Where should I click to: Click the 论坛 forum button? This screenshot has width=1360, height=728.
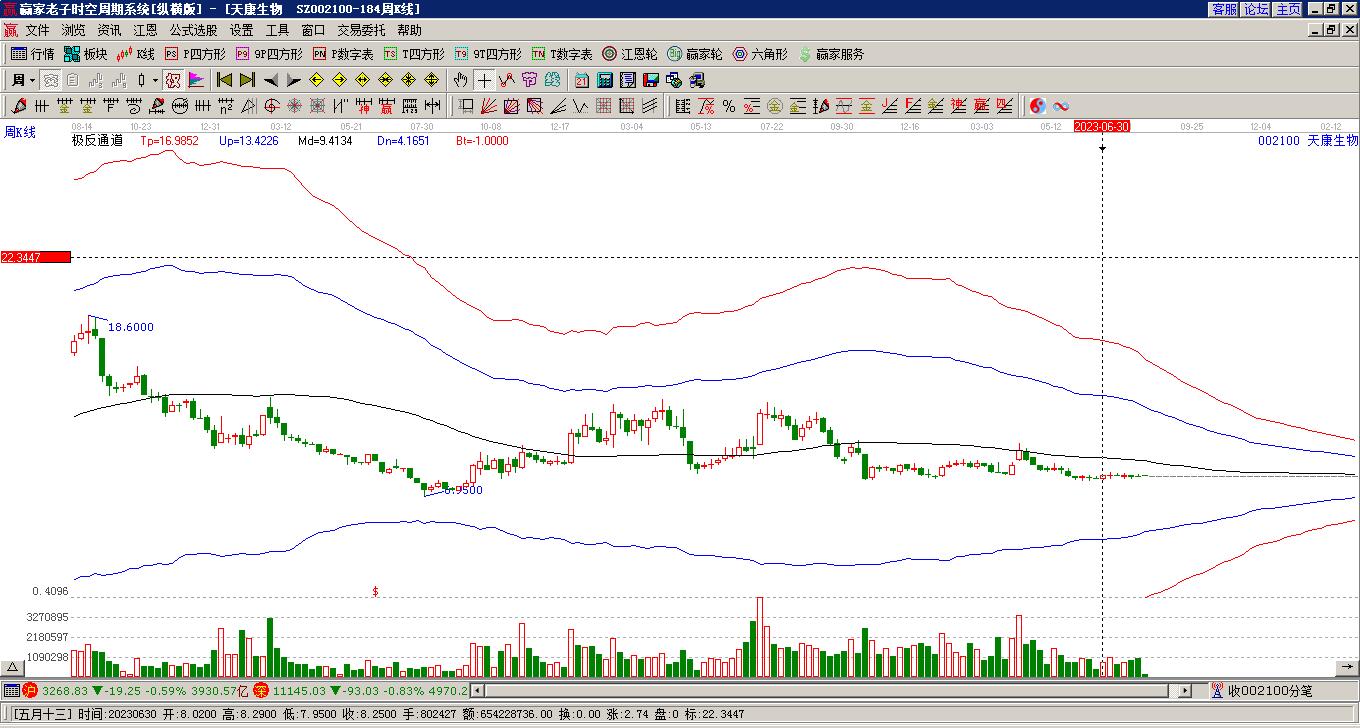1256,9
